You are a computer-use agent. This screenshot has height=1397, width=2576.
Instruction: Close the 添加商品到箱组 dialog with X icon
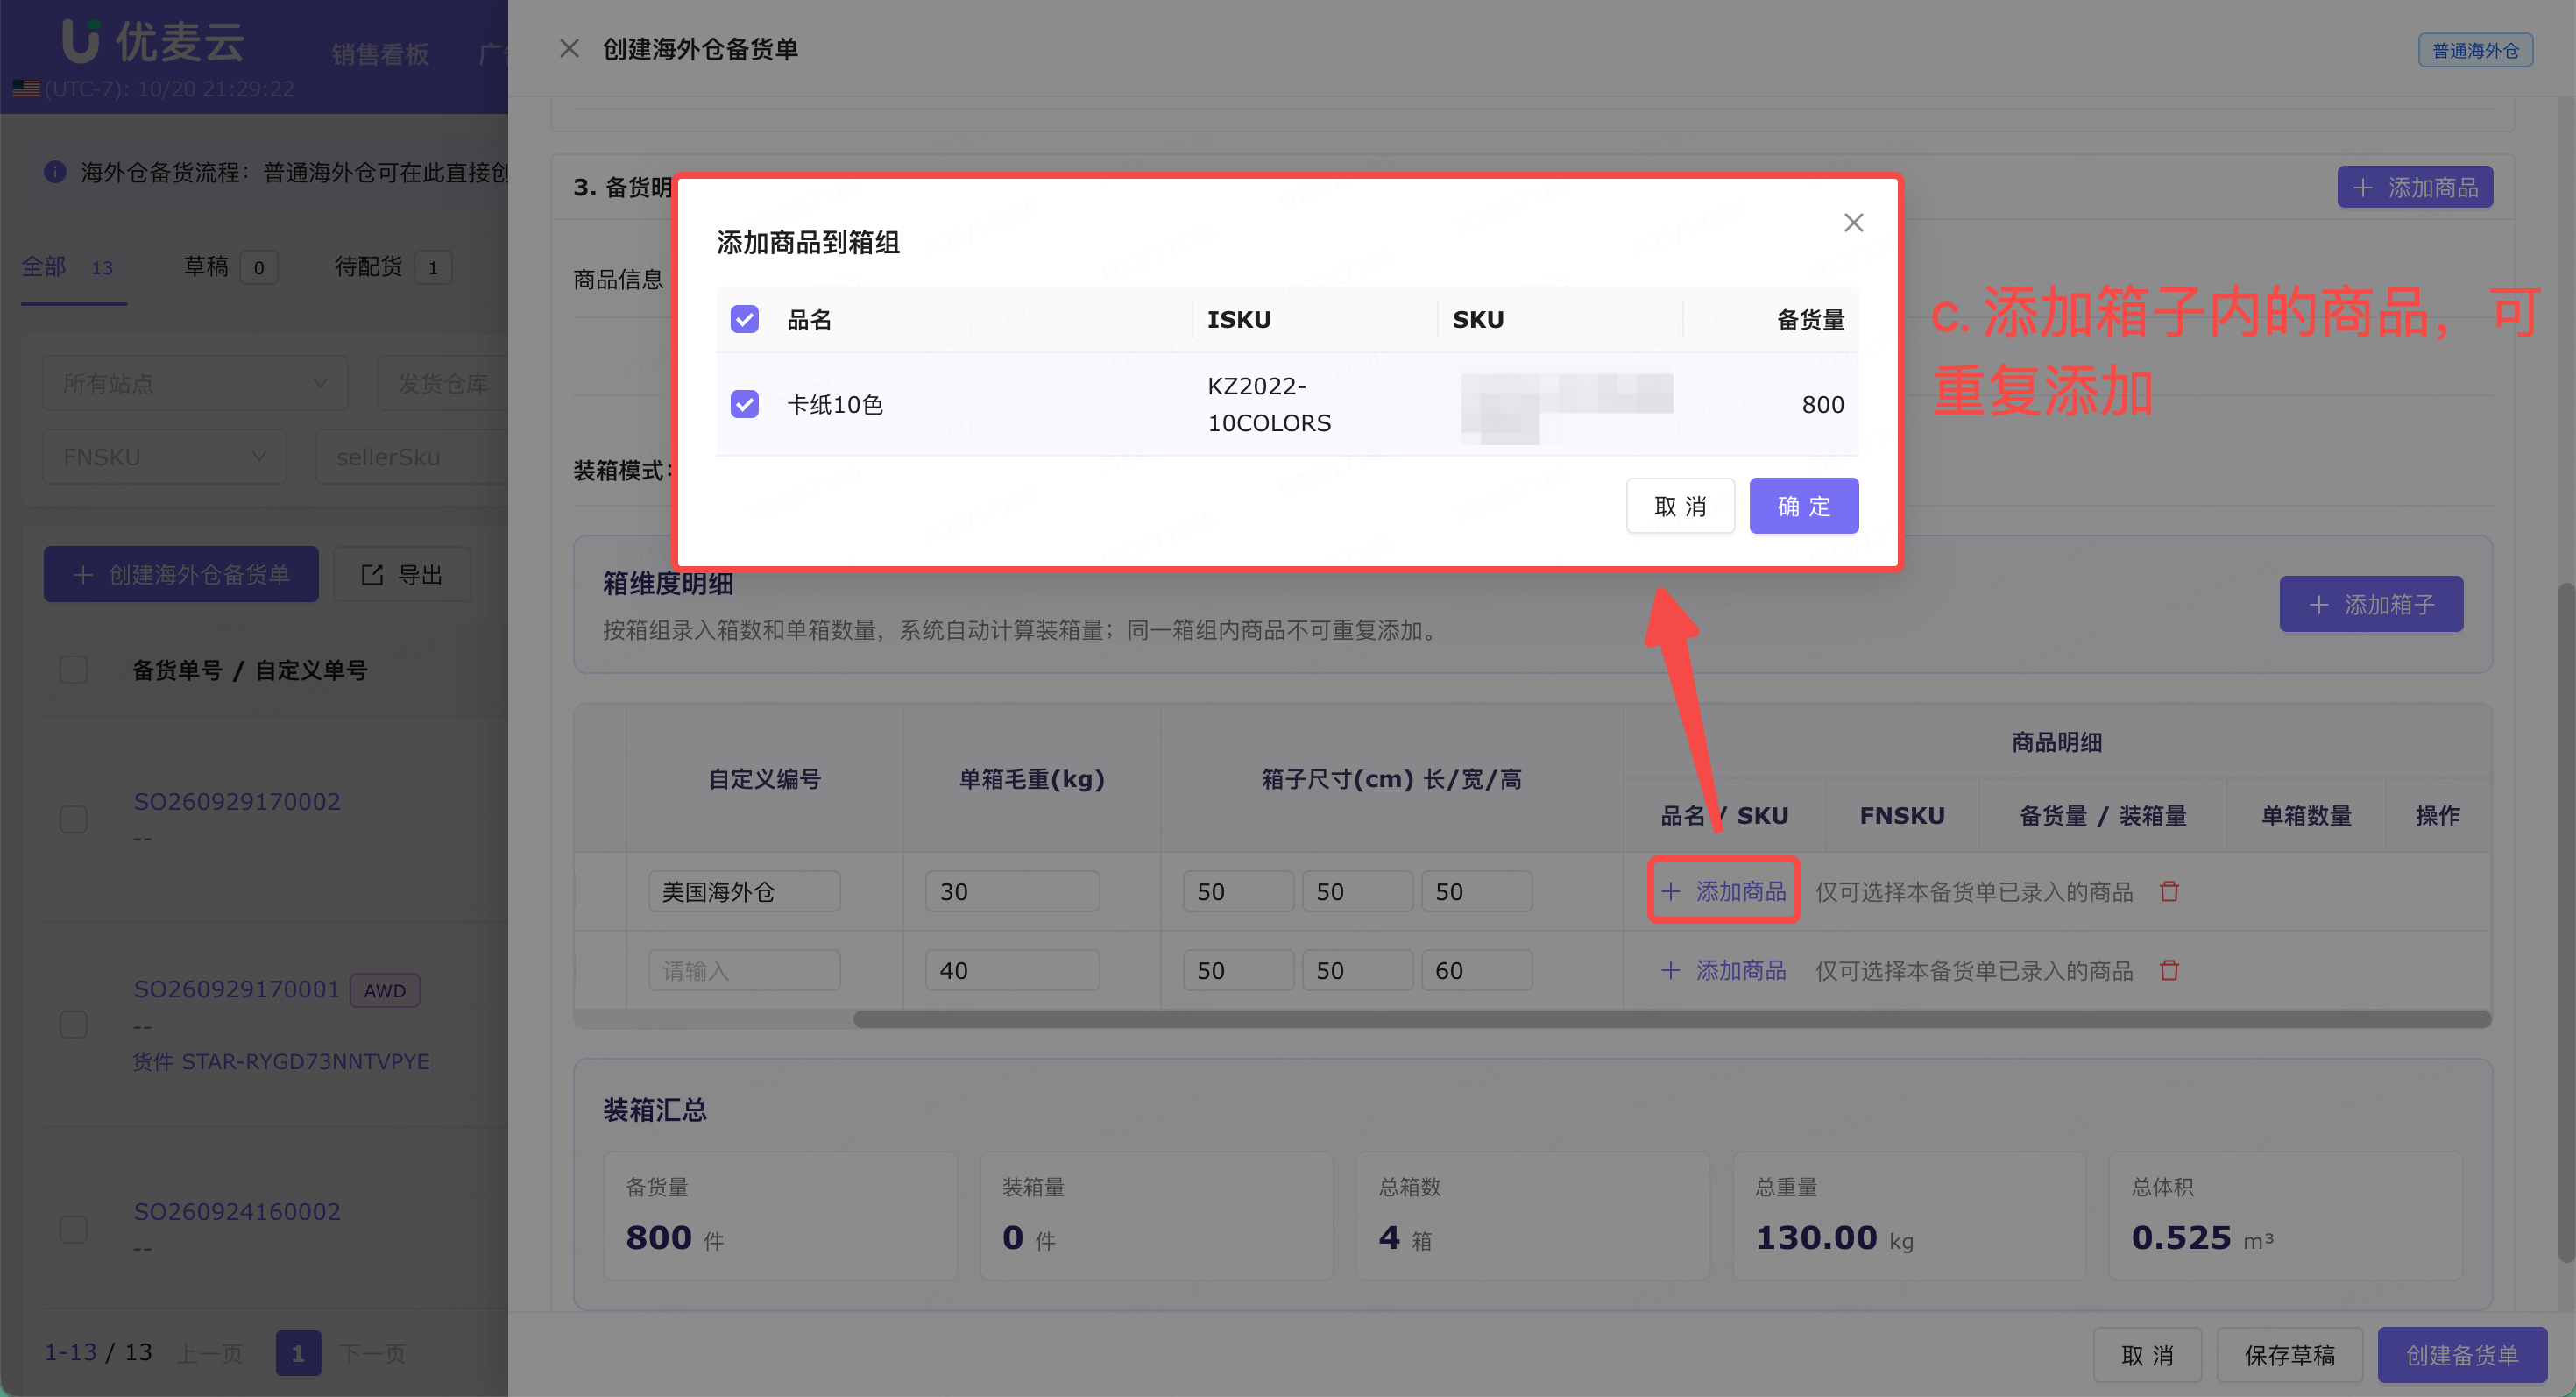tap(1853, 223)
